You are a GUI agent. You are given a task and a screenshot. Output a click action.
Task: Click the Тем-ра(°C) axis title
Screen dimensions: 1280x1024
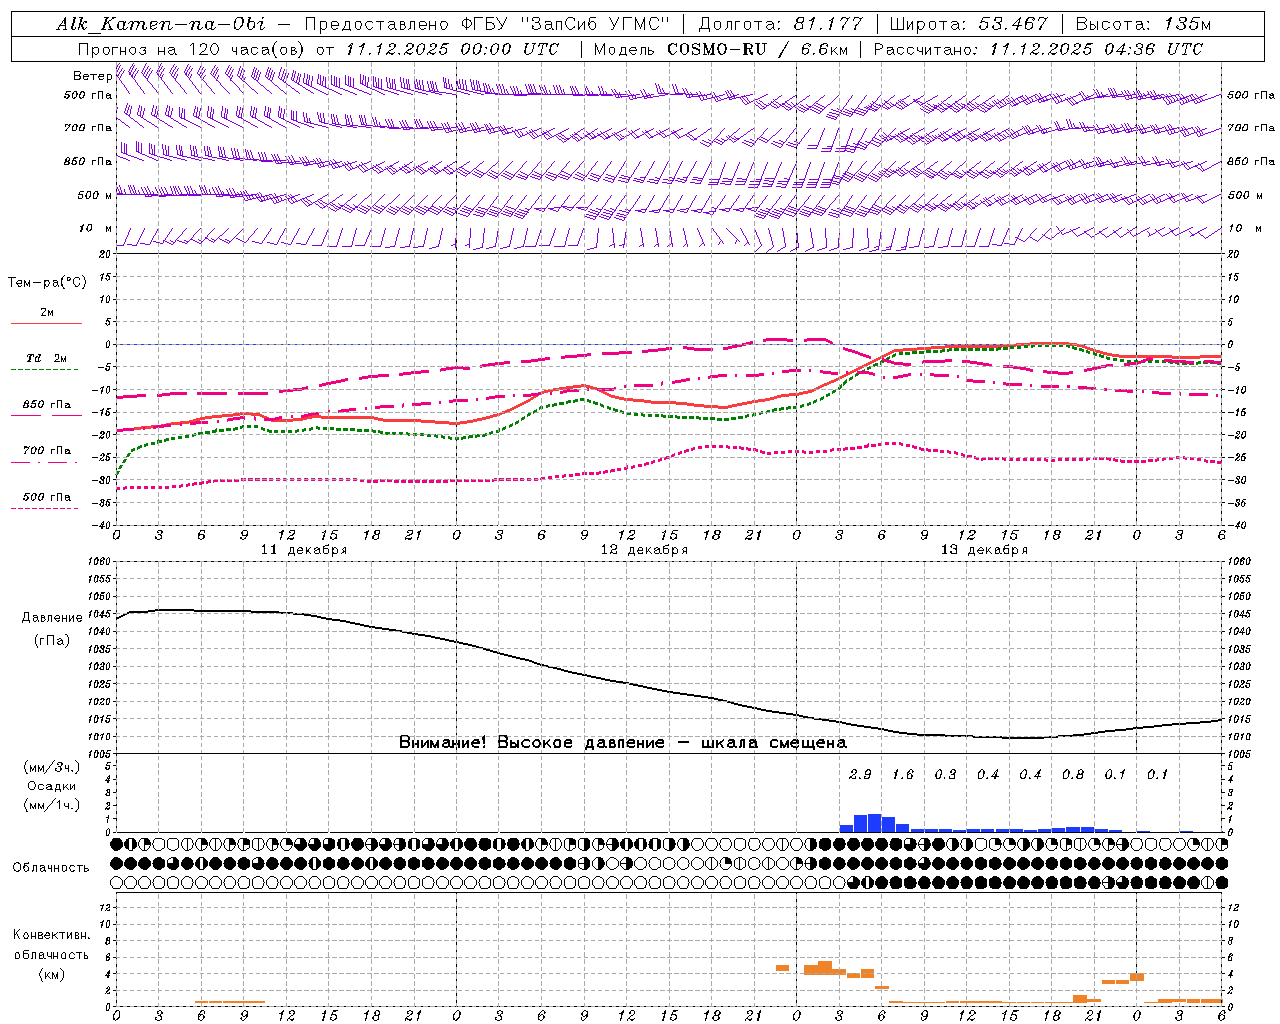point(47,283)
